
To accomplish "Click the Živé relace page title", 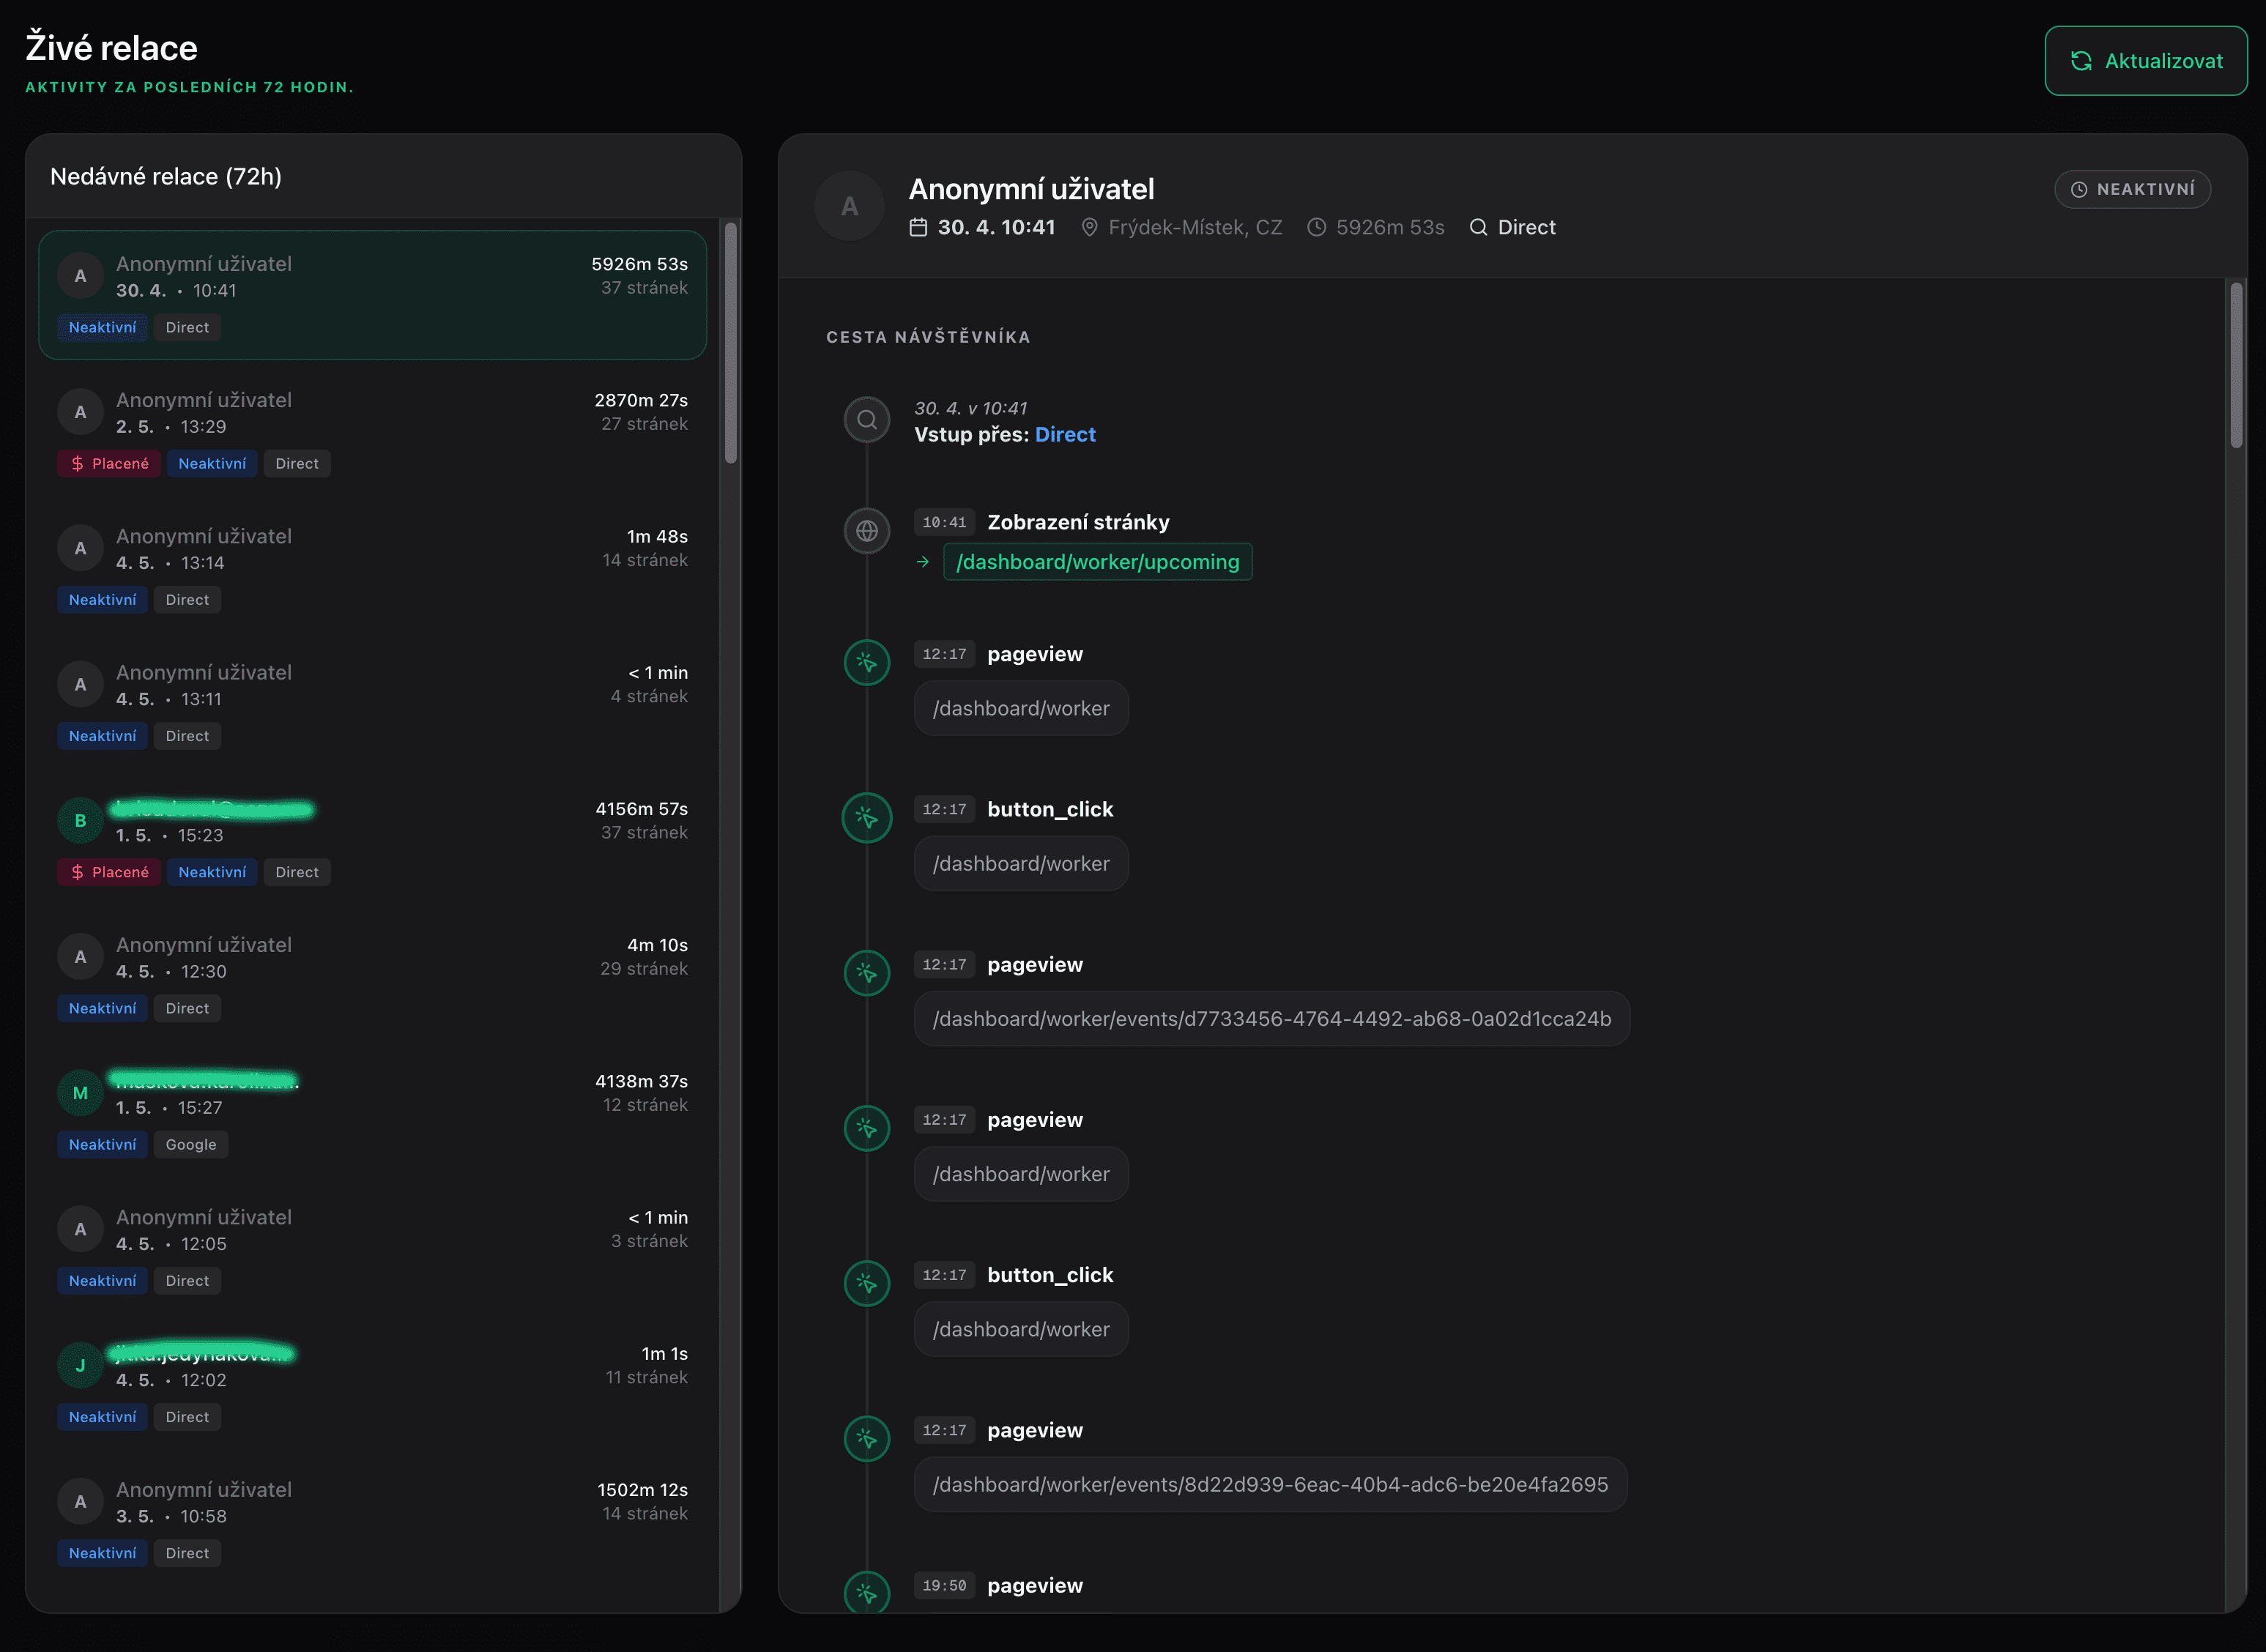I will click(x=111, y=48).
